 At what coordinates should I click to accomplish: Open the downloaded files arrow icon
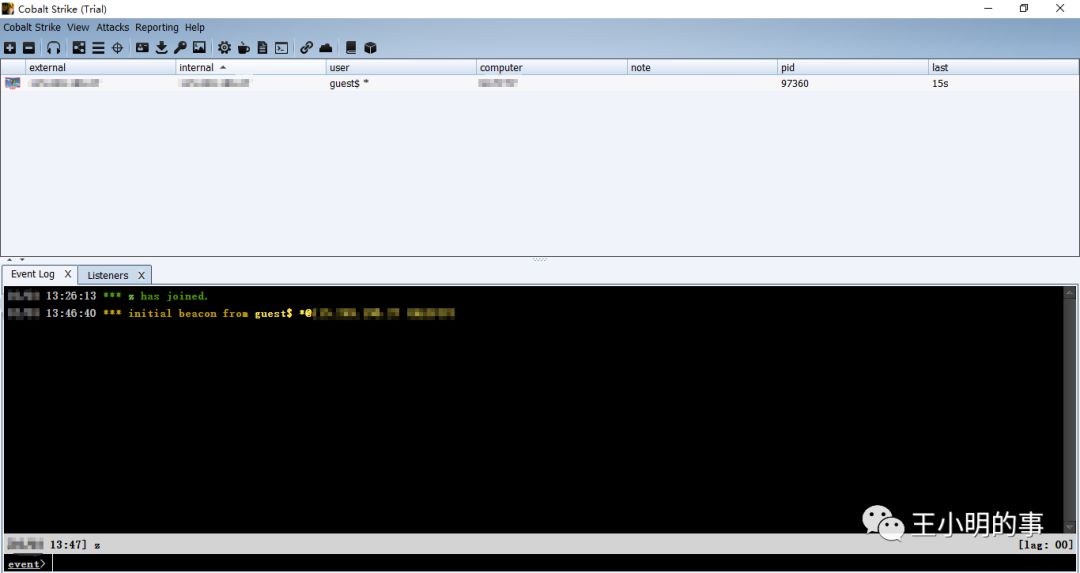[x=161, y=48]
